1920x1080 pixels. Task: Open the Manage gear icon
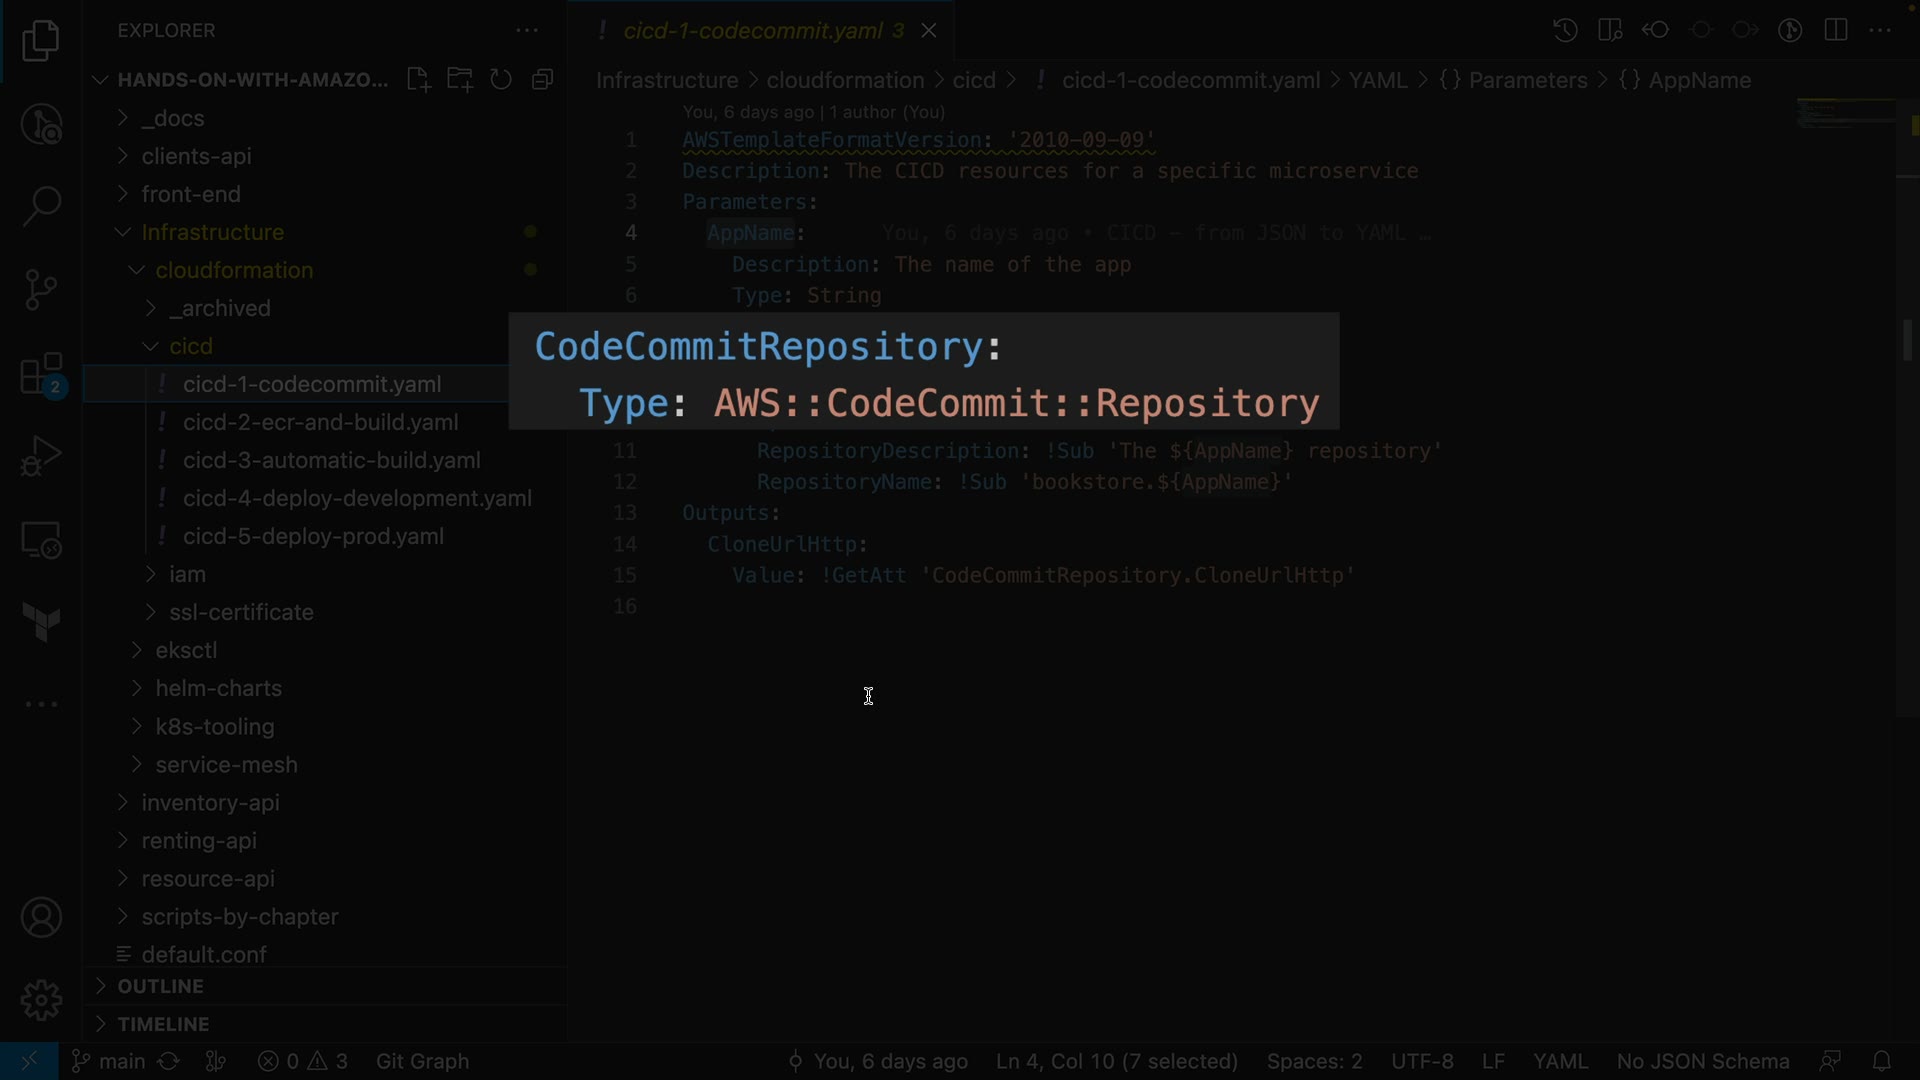coord(41,999)
